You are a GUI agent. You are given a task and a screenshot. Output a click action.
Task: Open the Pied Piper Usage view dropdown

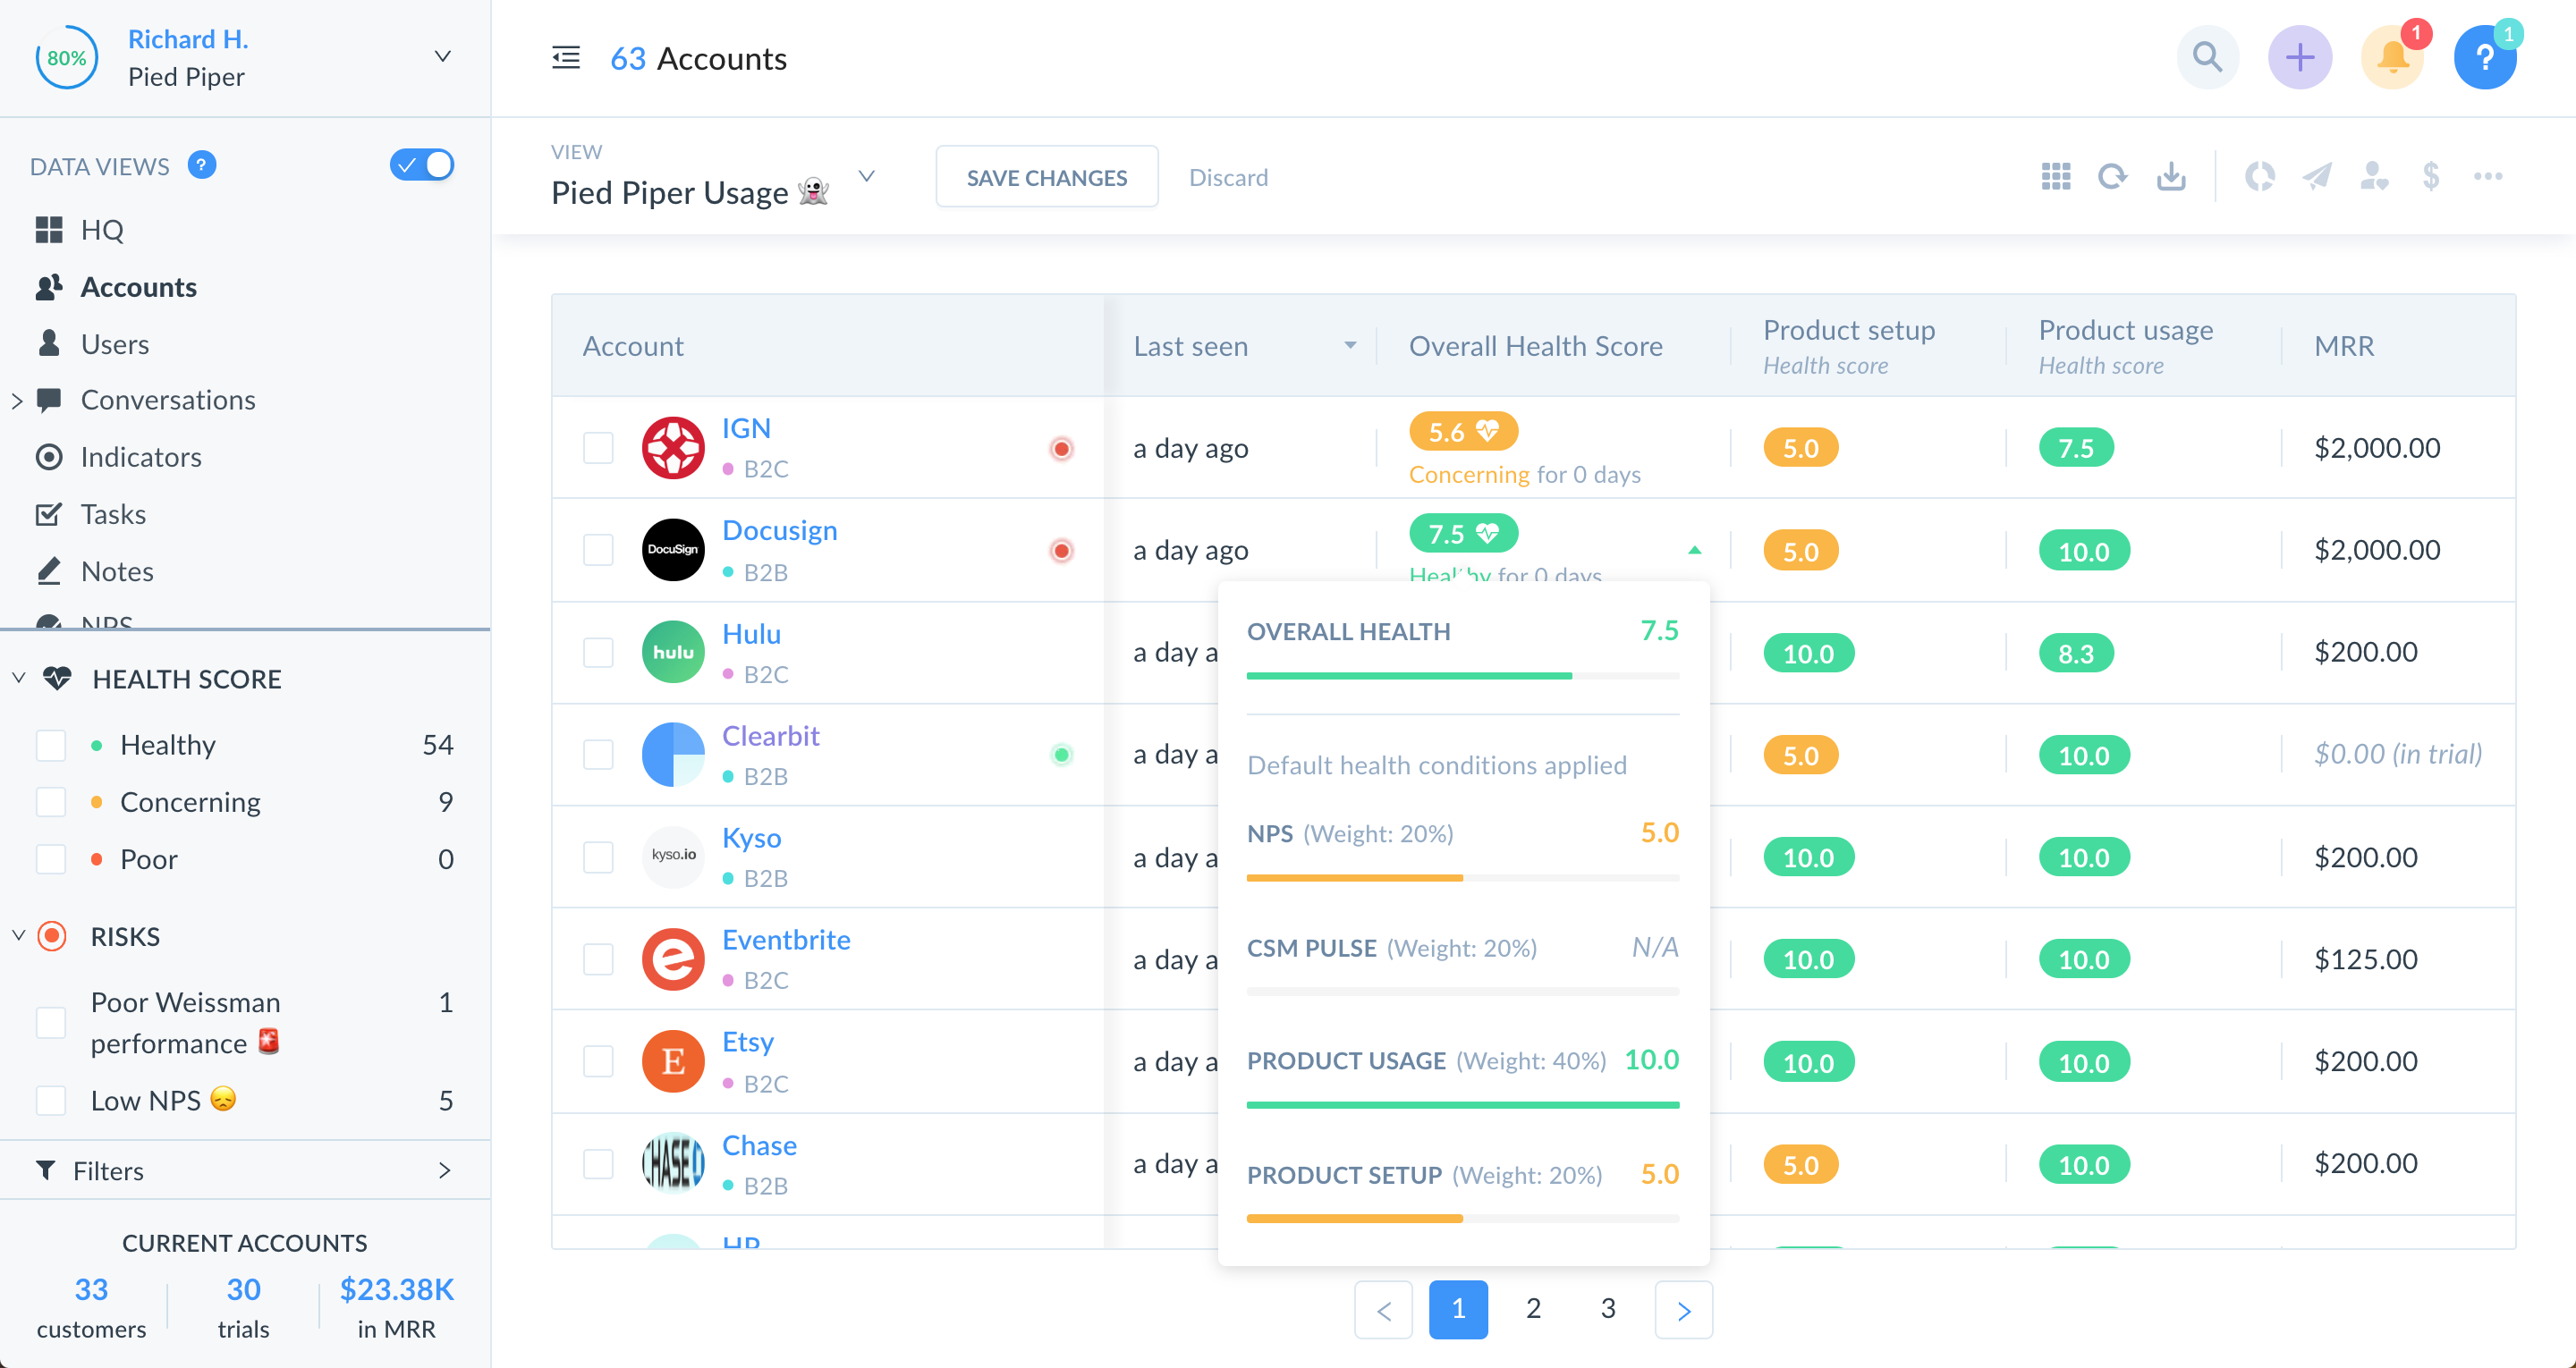pos(866,177)
